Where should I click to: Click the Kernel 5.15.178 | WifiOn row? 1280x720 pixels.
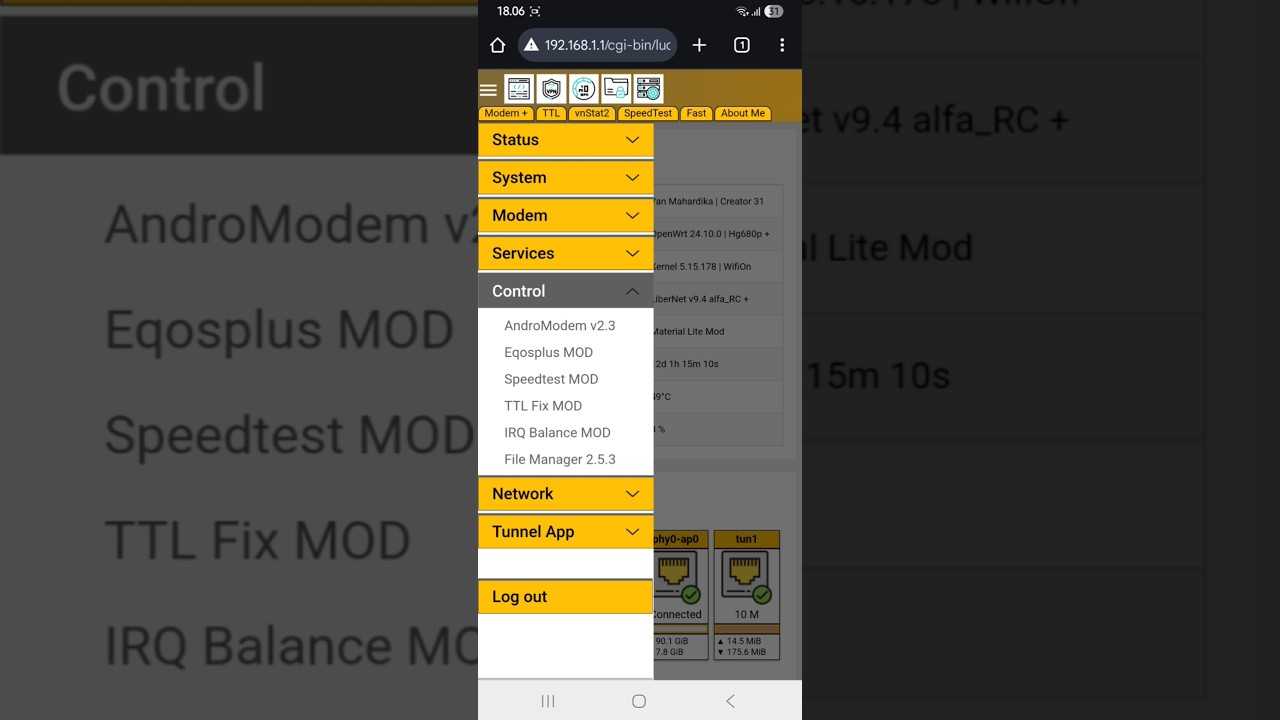pyautogui.click(x=716, y=267)
